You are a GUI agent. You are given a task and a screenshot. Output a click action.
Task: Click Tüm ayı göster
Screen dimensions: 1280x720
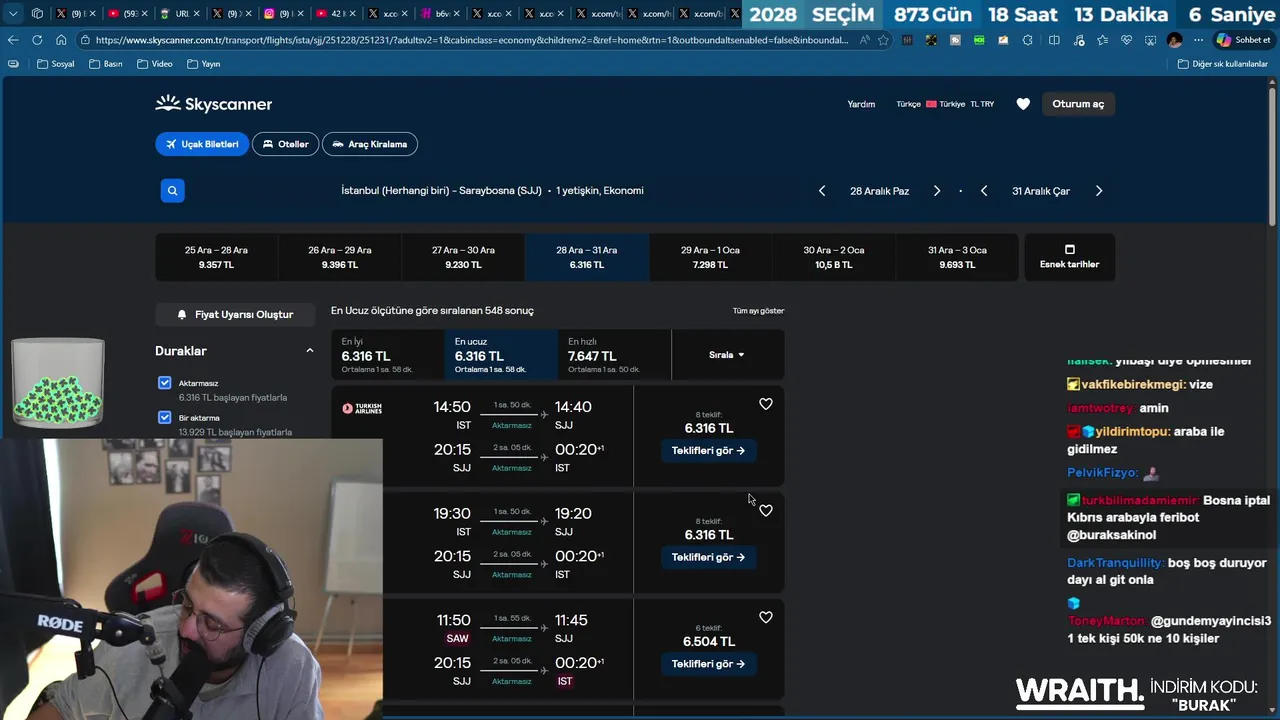pyautogui.click(x=758, y=311)
